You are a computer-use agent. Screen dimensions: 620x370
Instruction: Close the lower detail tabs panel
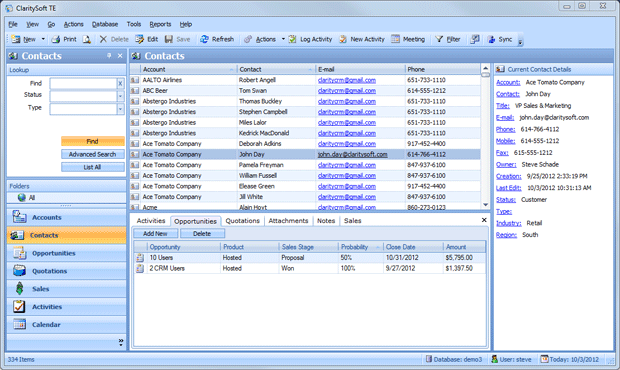coord(484,220)
